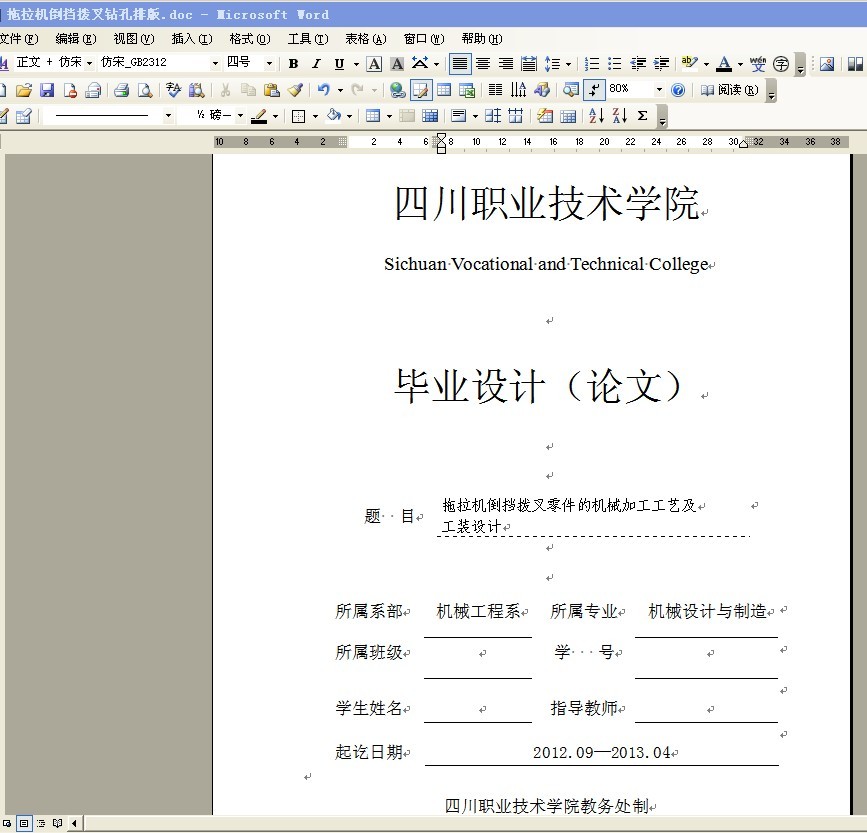Insert Excel worksheet icon
The width and height of the screenshot is (867, 833).
467,90
